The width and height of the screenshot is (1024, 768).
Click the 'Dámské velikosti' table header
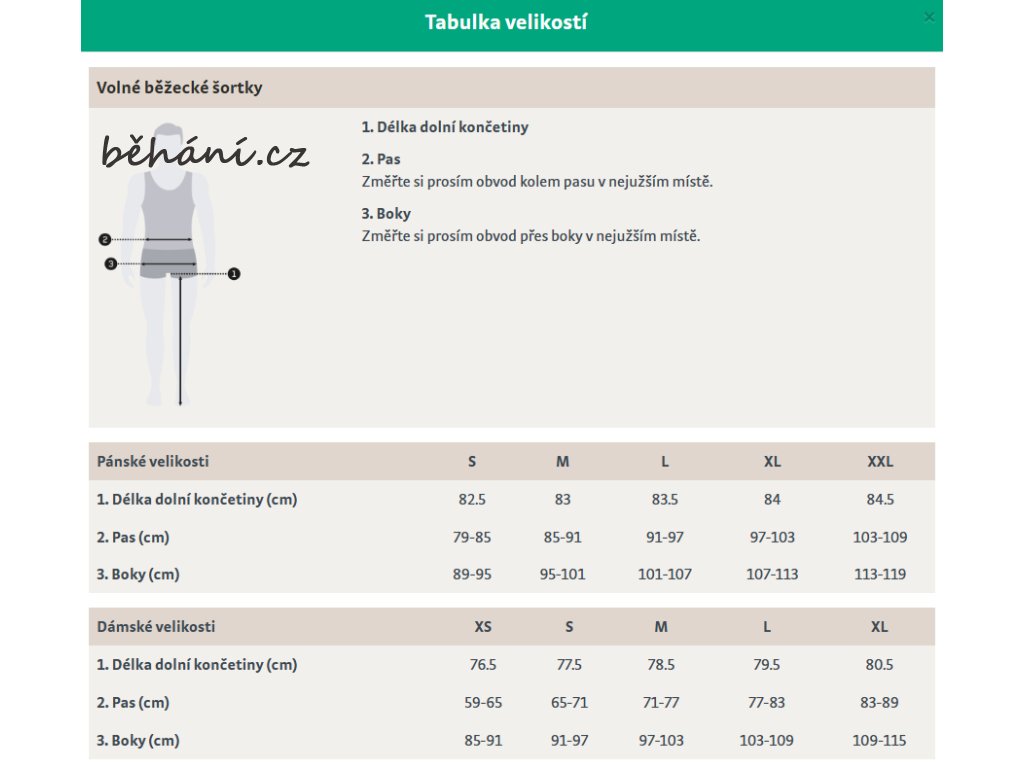pos(156,626)
